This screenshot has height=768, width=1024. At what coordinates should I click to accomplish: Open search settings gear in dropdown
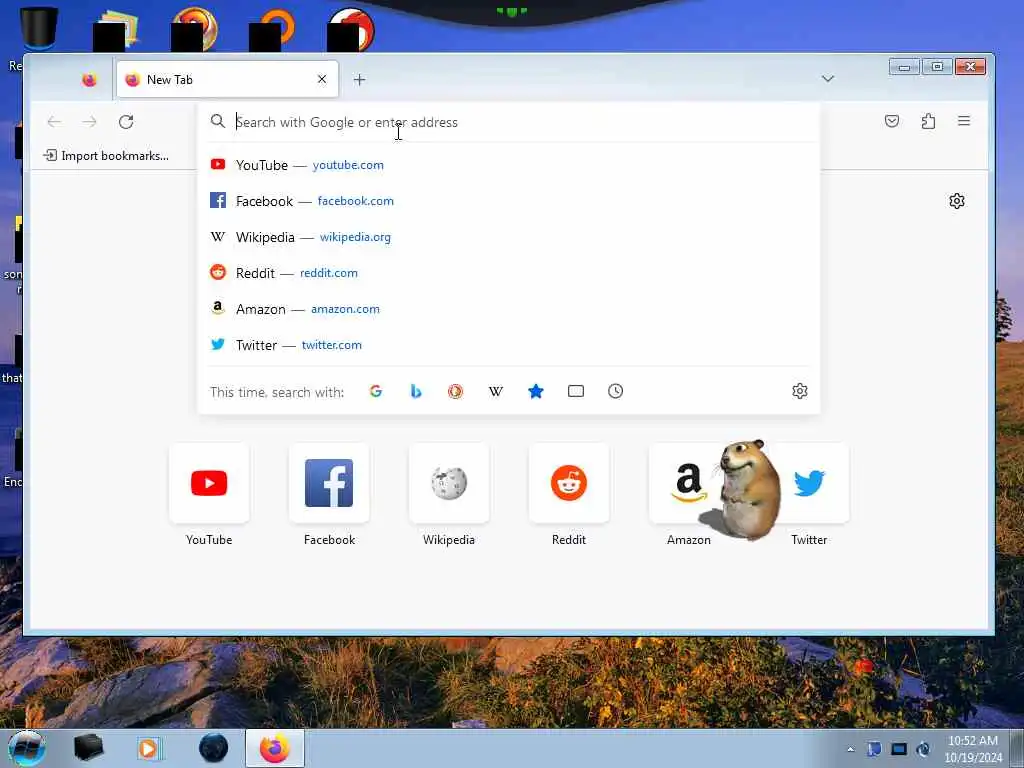coord(799,391)
